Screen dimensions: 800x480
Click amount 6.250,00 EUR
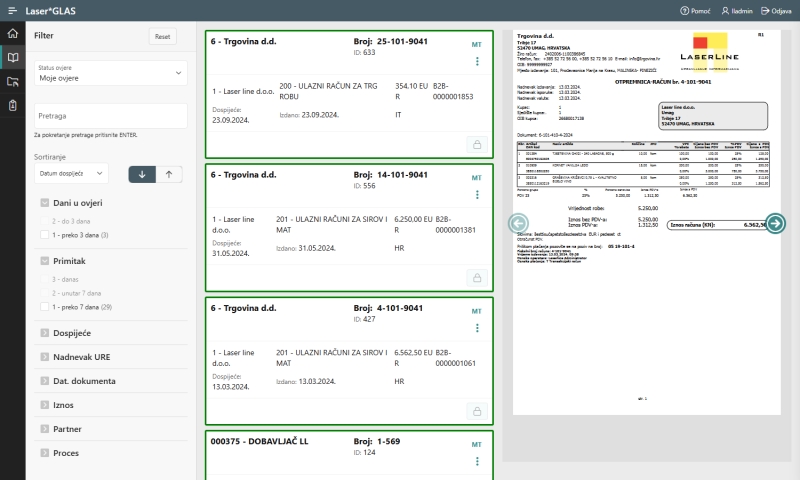(x=413, y=224)
